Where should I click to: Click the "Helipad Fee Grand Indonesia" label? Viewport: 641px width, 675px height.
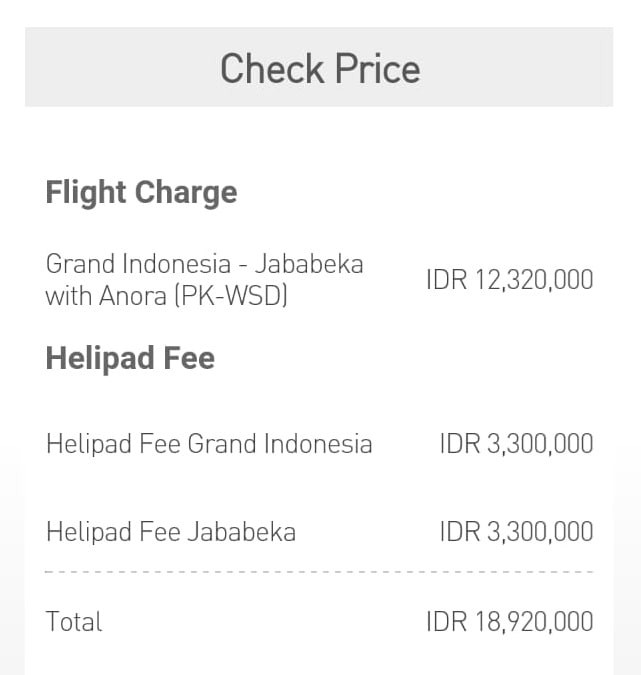209,444
